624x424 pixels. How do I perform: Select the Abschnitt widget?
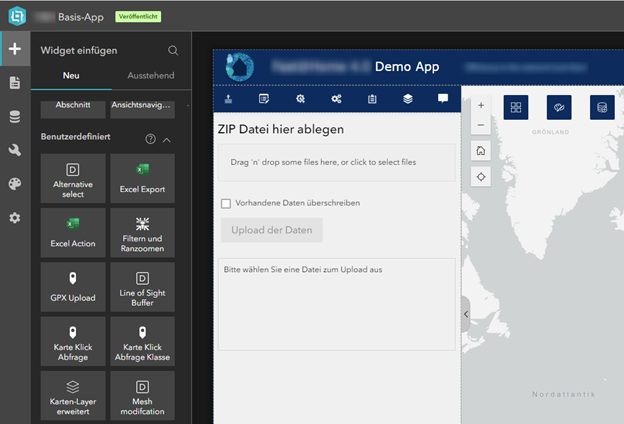(x=73, y=109)
